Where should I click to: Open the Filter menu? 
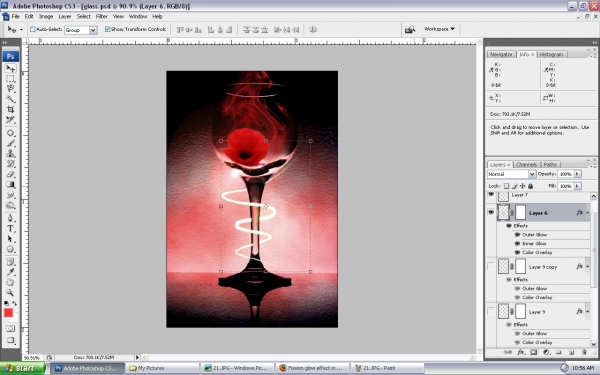[x=101, y=16]
